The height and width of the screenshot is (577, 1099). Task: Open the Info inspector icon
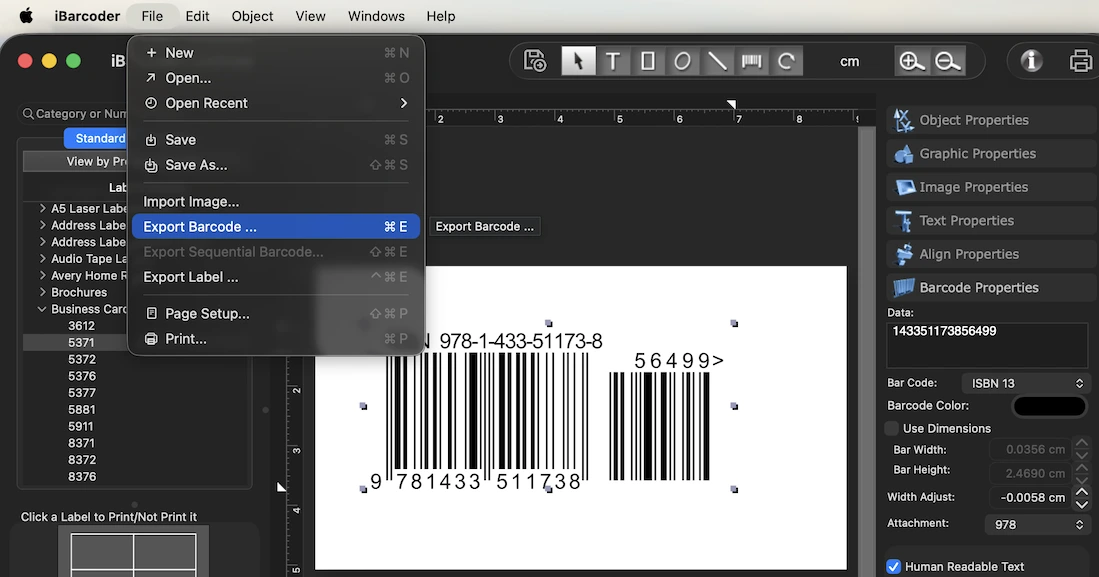point(1031,61)
